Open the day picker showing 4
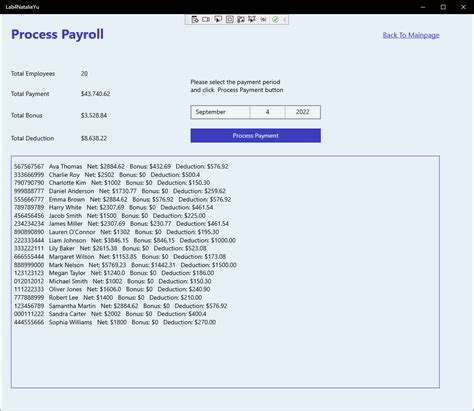This screenshot has width=474, height=411. (267, 112)
